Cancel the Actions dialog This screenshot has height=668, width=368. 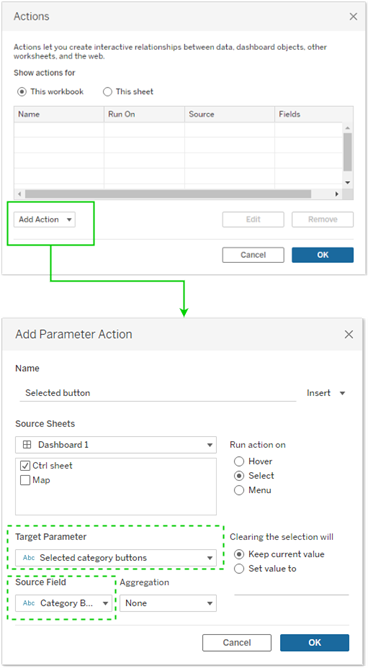tap(253, 255)
